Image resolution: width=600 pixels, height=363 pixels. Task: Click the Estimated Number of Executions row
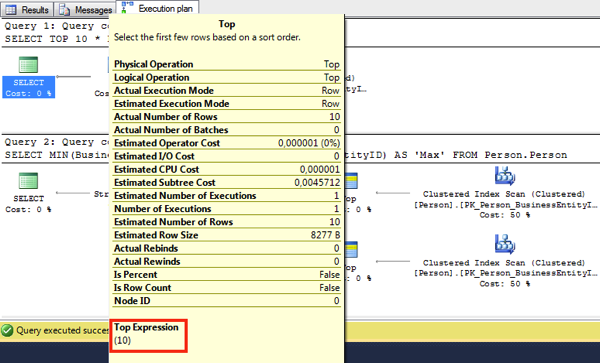click(x=227, y=195)
